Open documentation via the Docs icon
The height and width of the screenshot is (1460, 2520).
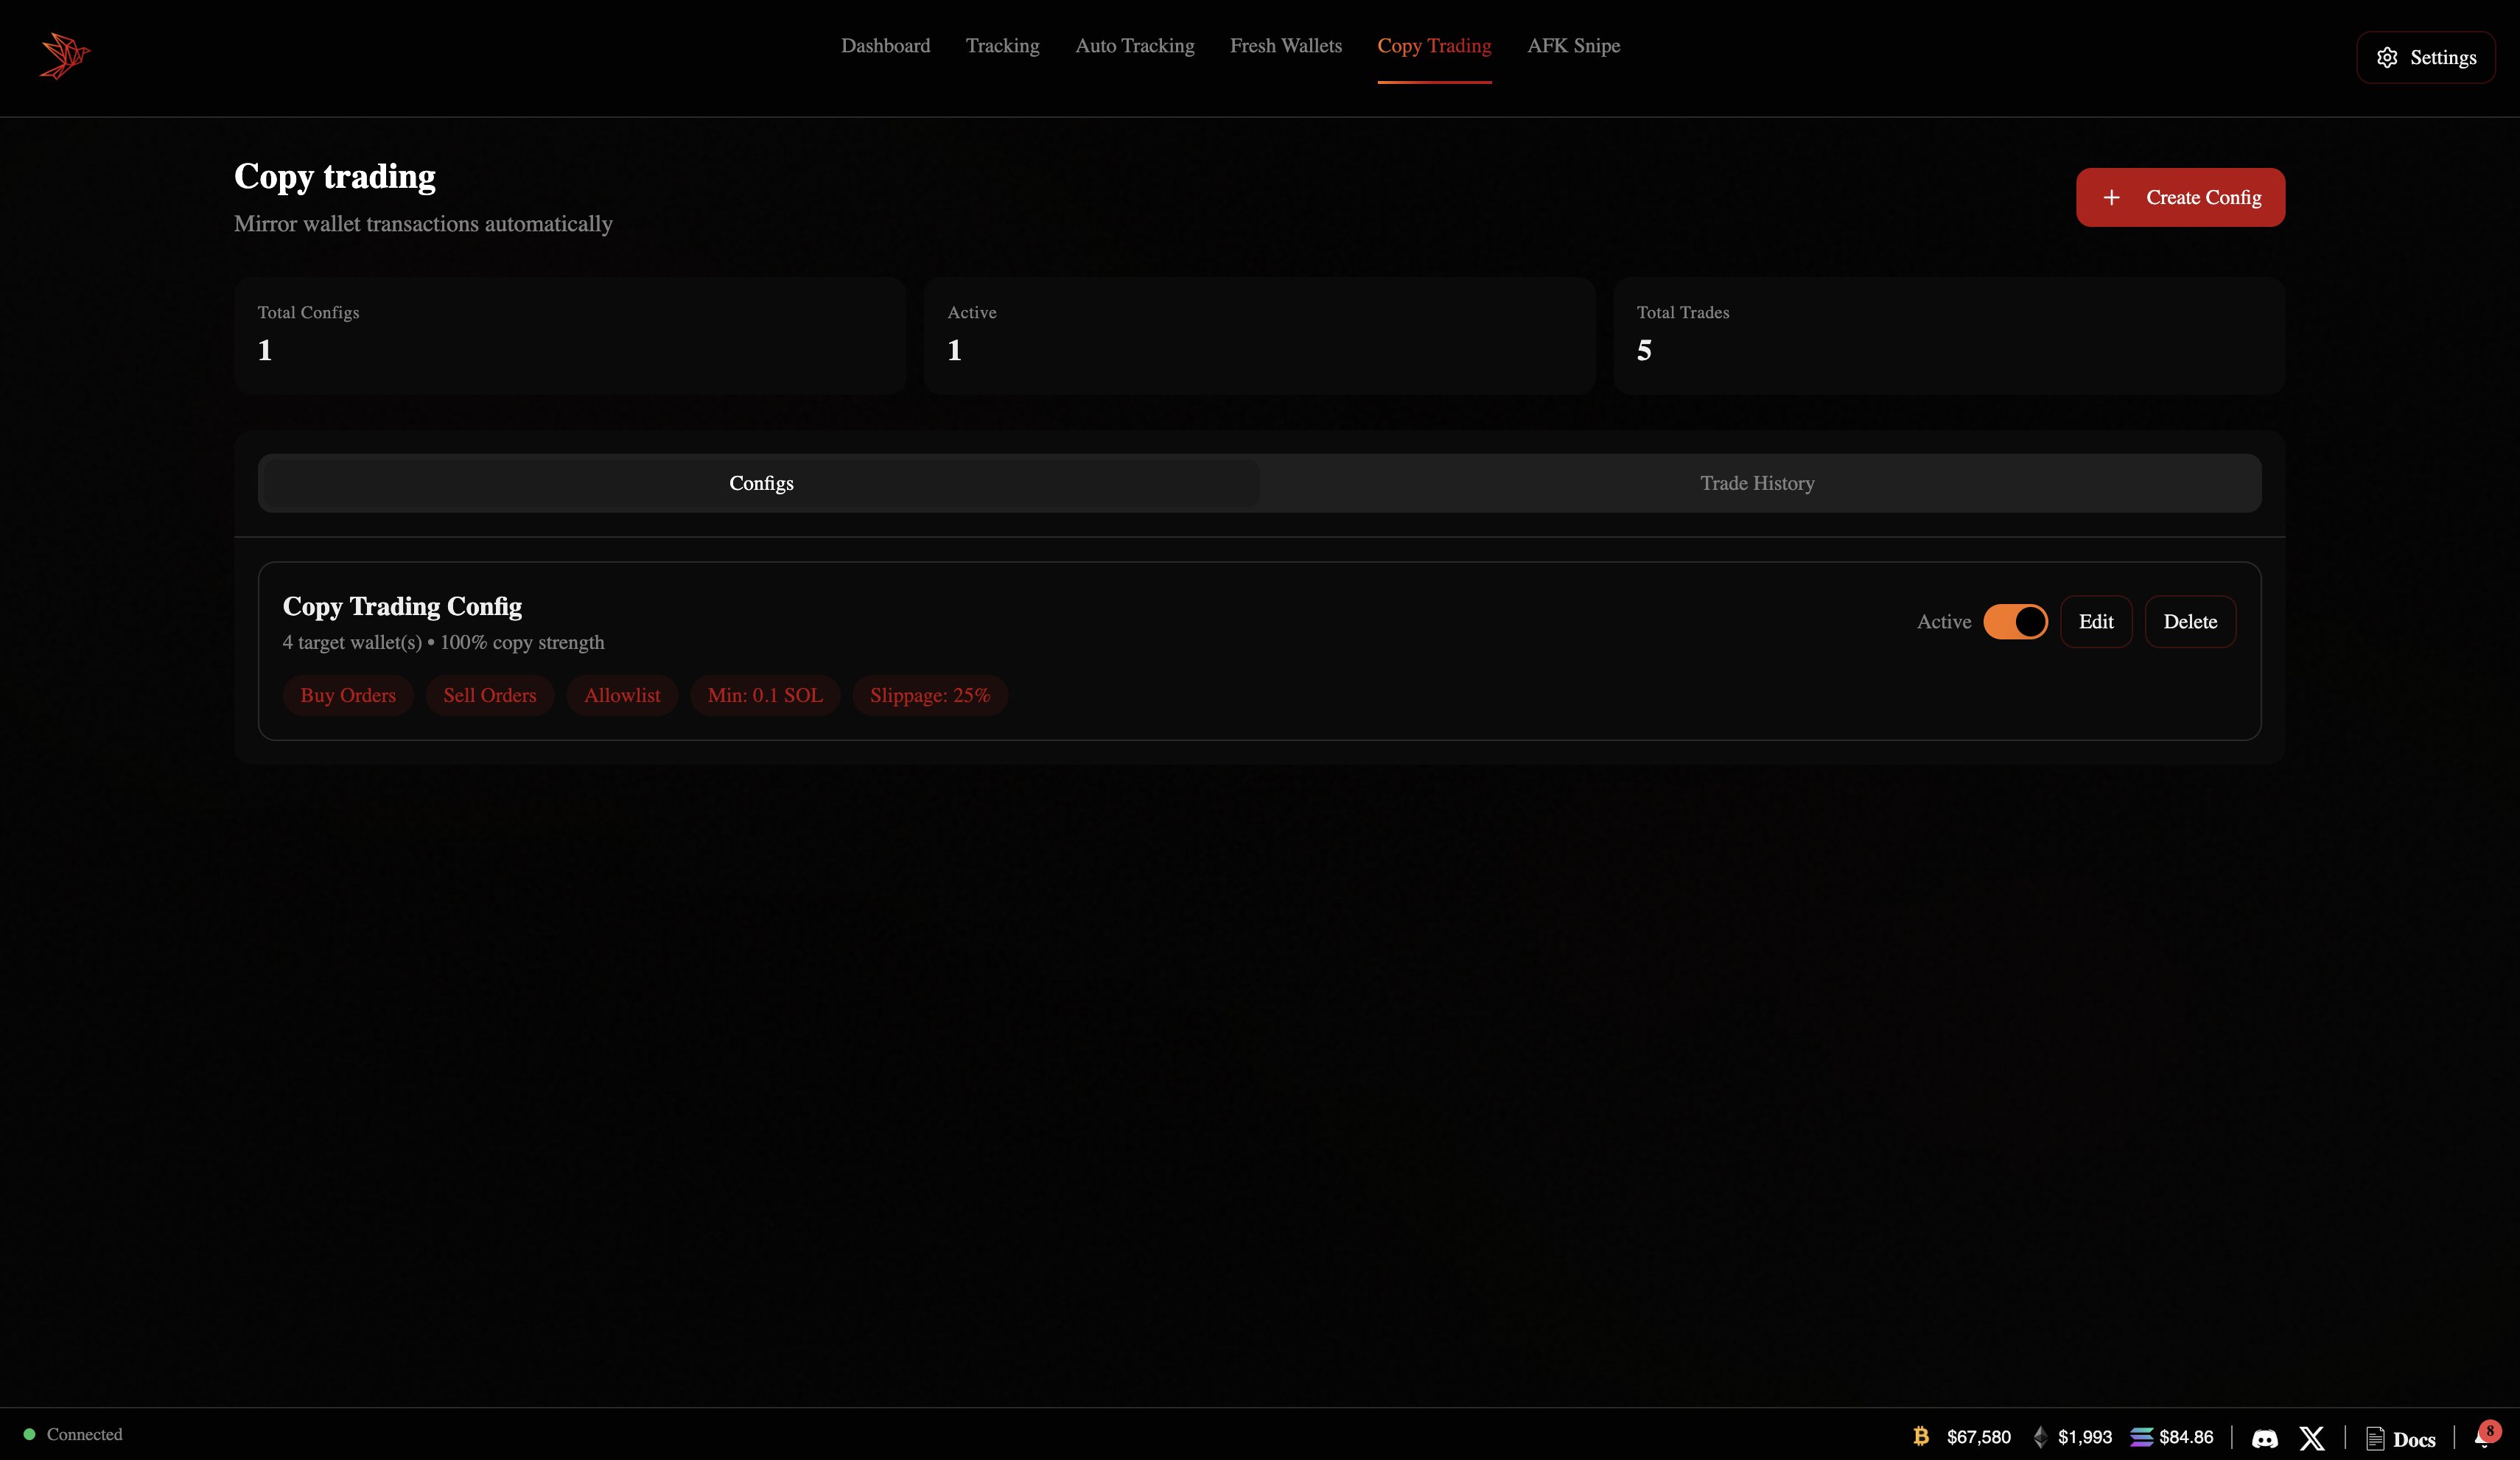point(2402,1438)
